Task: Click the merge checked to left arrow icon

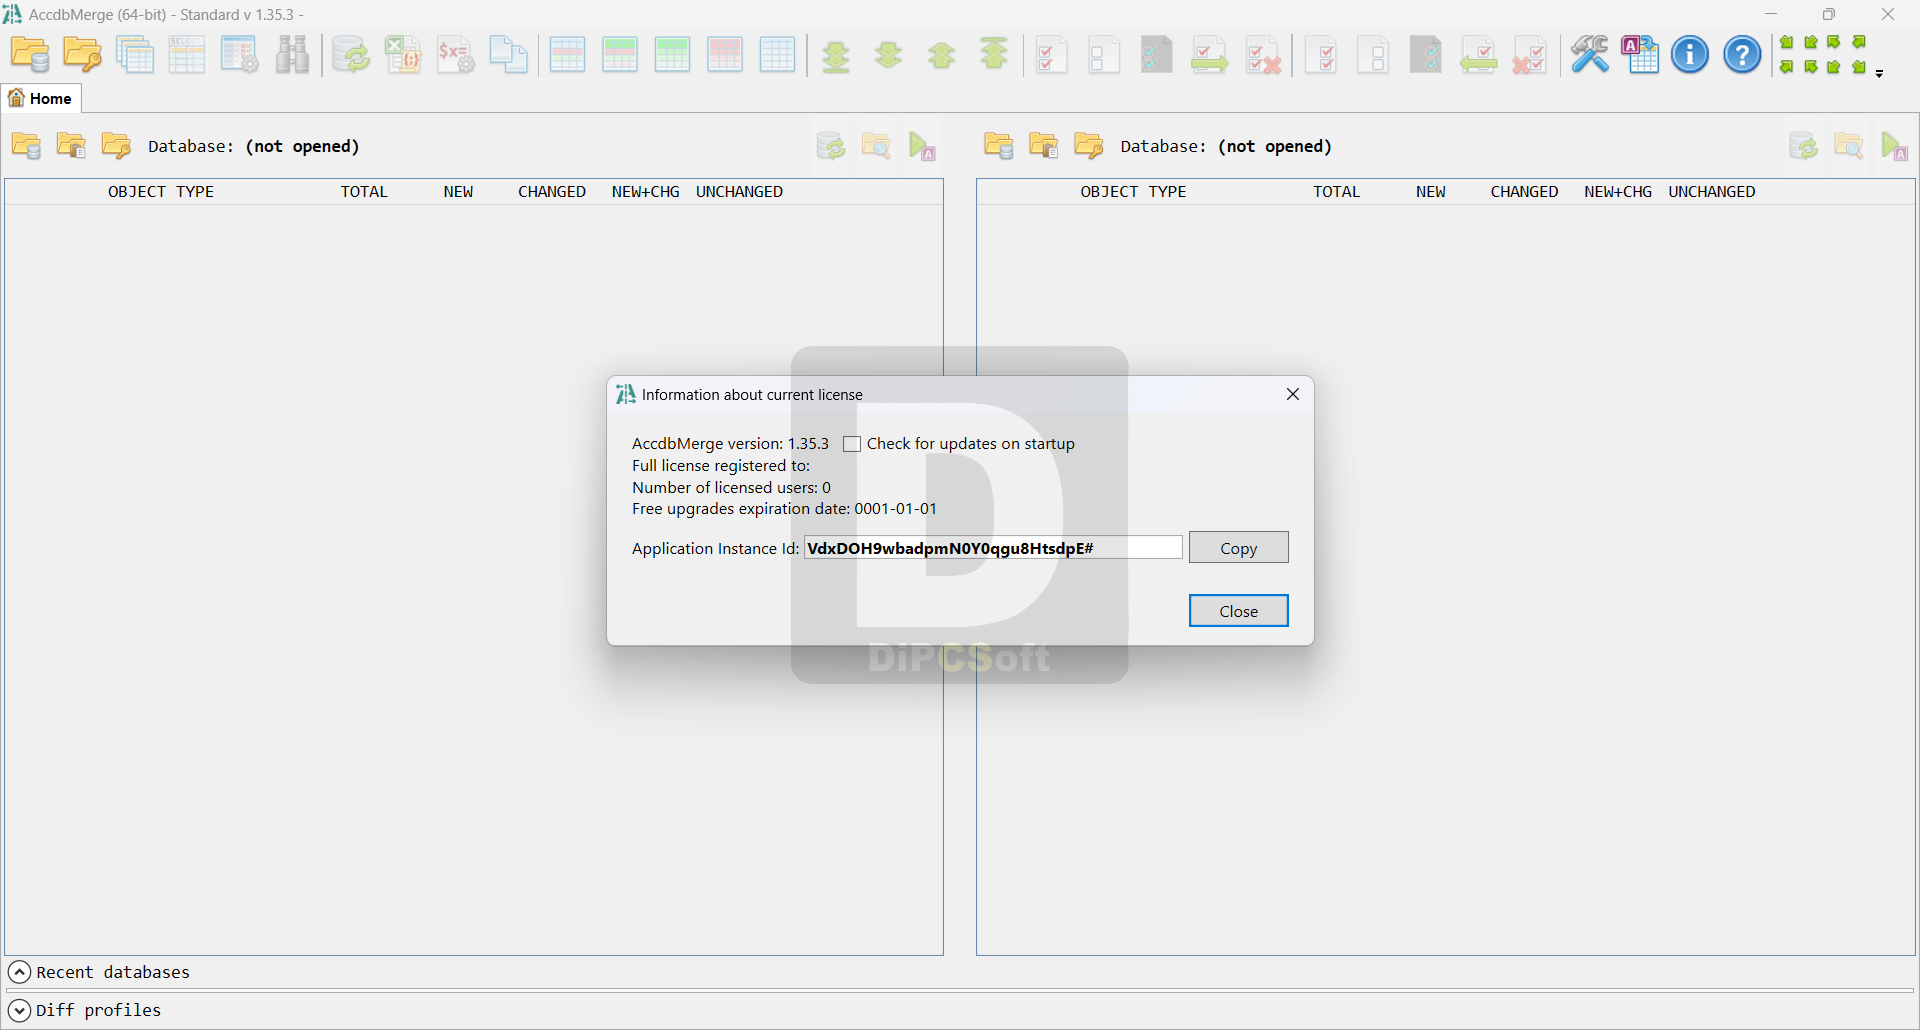Action: (x=1478, y=56)
